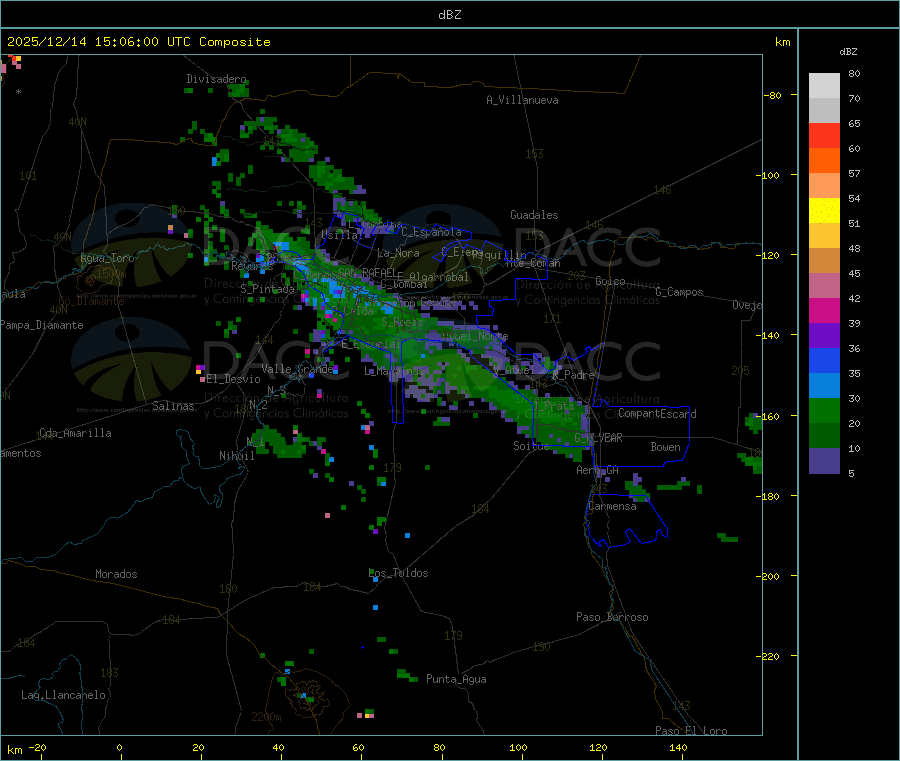
Task: Click the Morados map label
Action: (116, 574)
